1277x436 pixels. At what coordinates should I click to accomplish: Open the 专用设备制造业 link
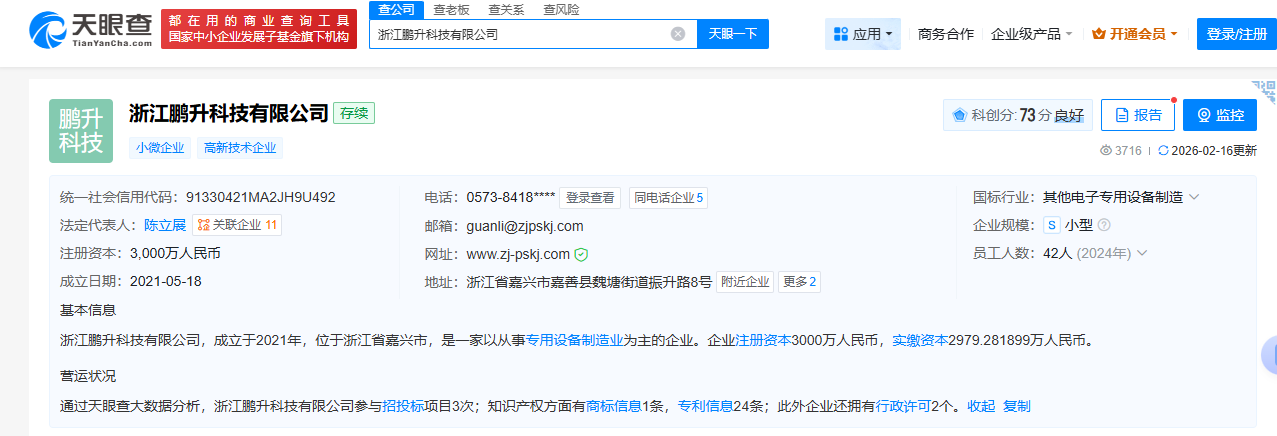coord(575,340)
